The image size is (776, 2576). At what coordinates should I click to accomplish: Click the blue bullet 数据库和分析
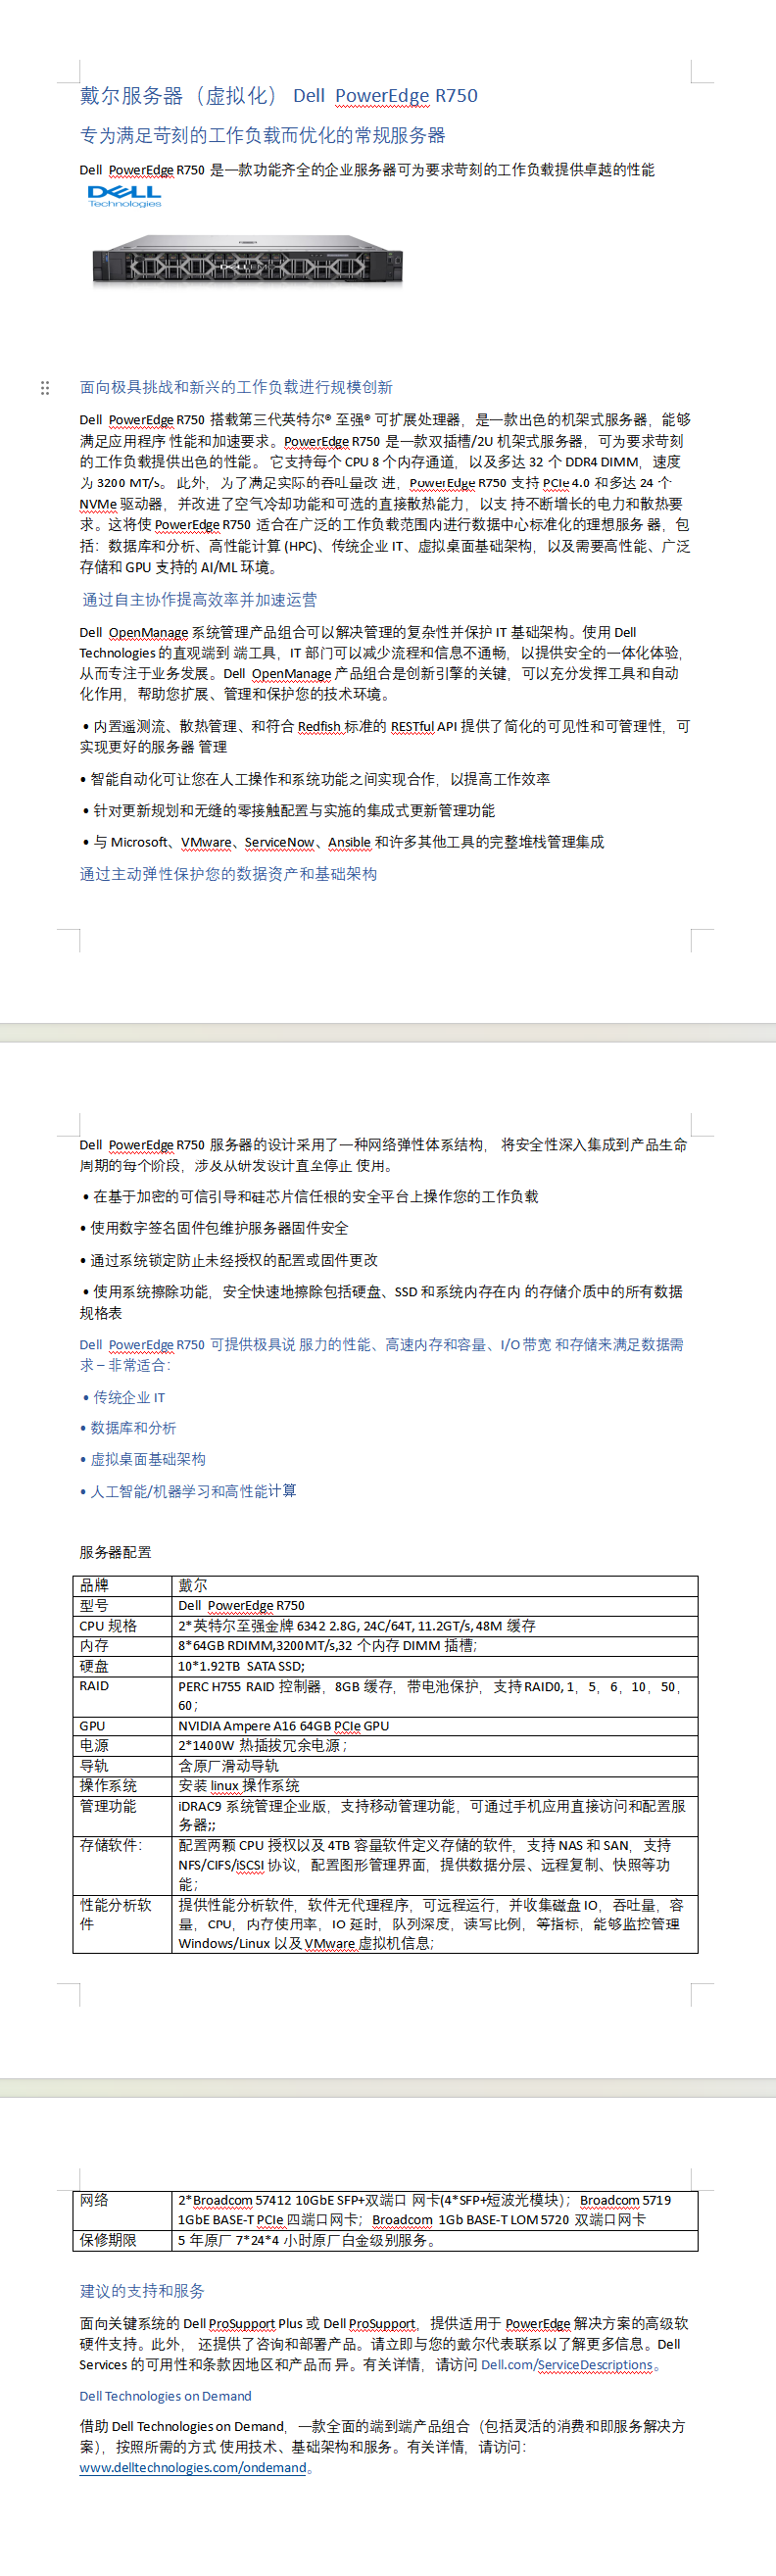click(128, 1428)
